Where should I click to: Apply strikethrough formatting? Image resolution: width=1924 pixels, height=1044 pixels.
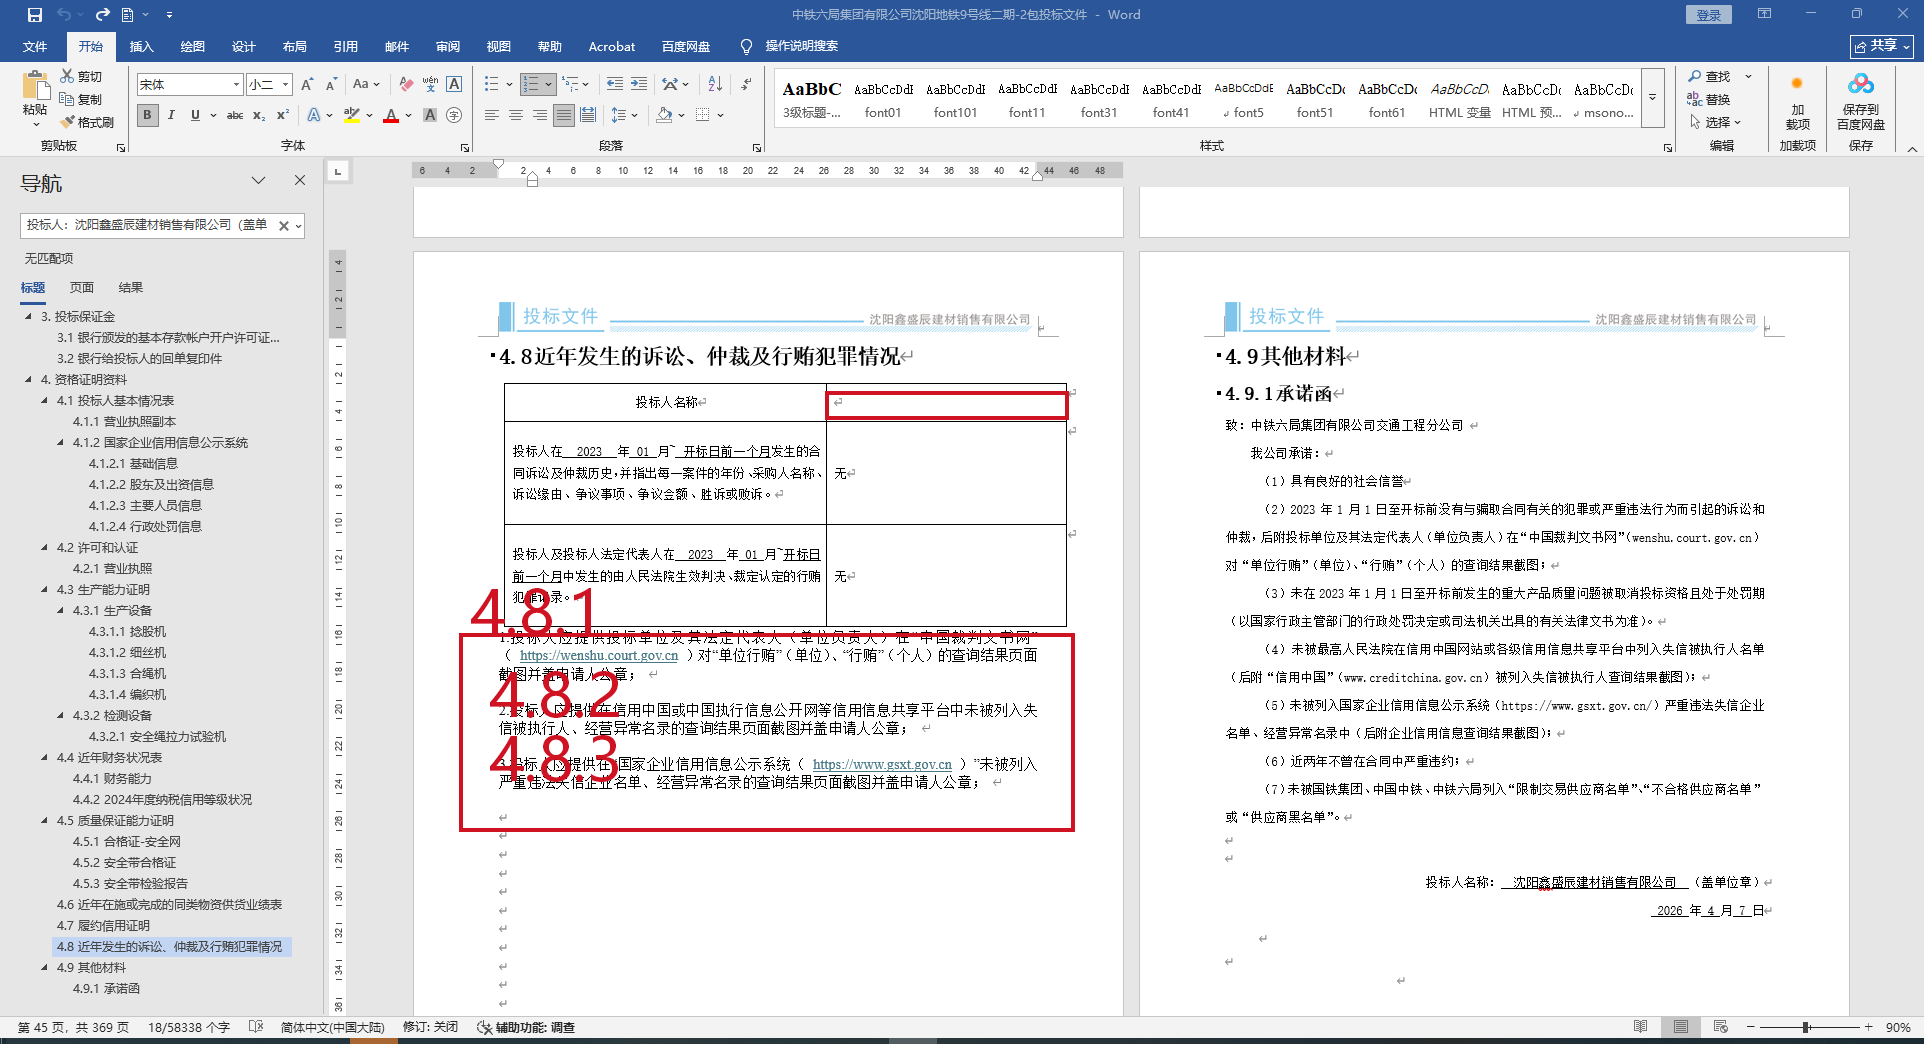(x=235, y=115)
